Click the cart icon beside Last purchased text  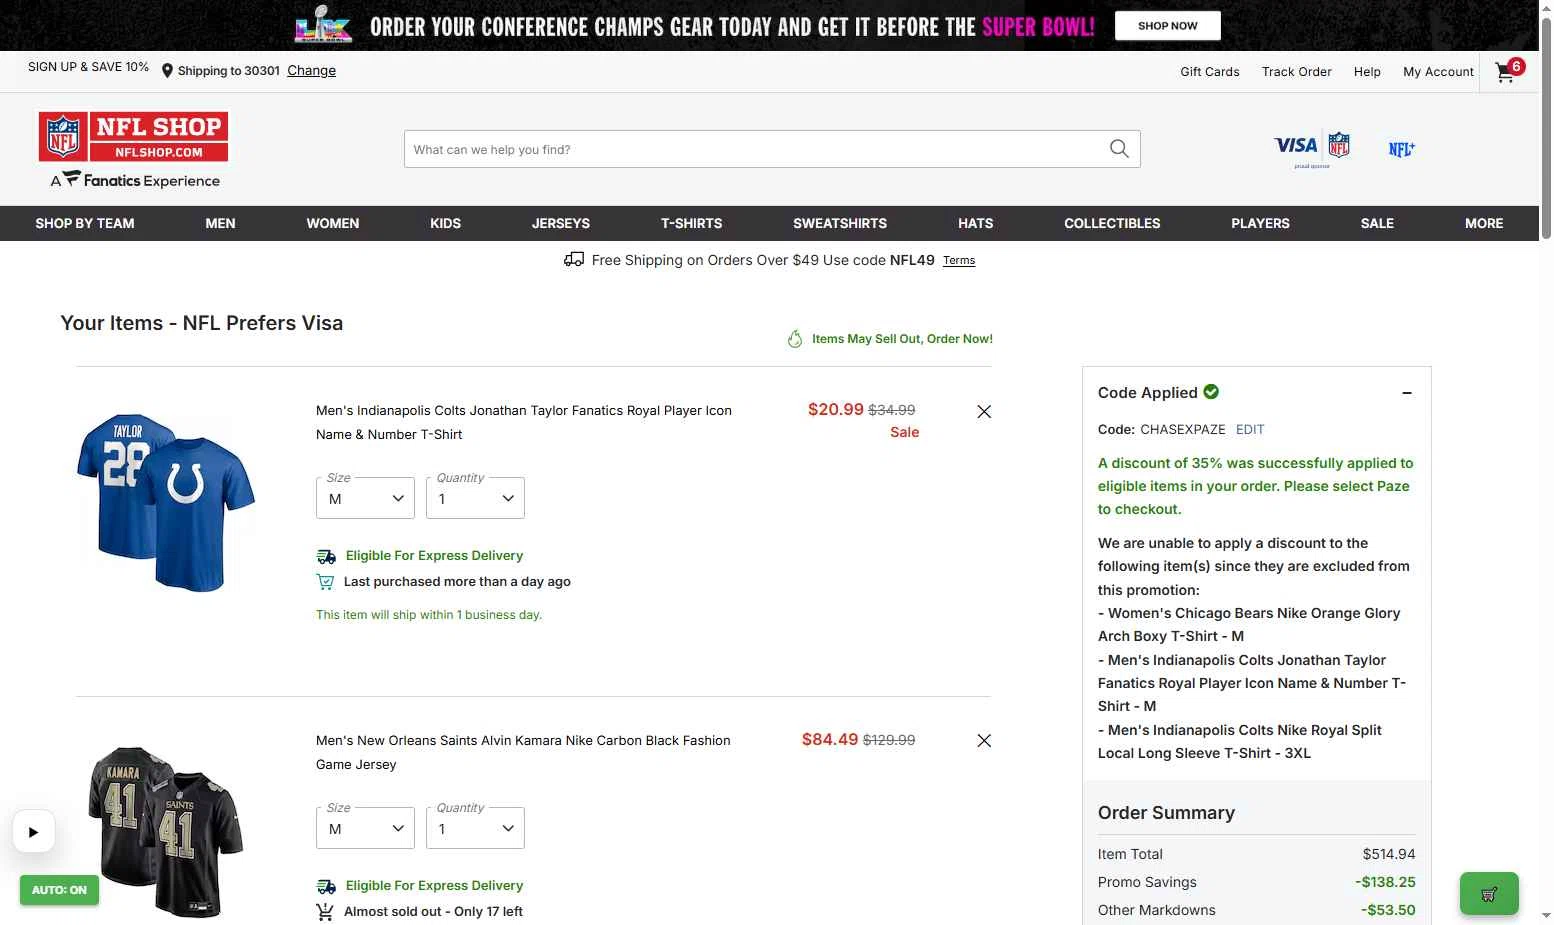[325, 582]
